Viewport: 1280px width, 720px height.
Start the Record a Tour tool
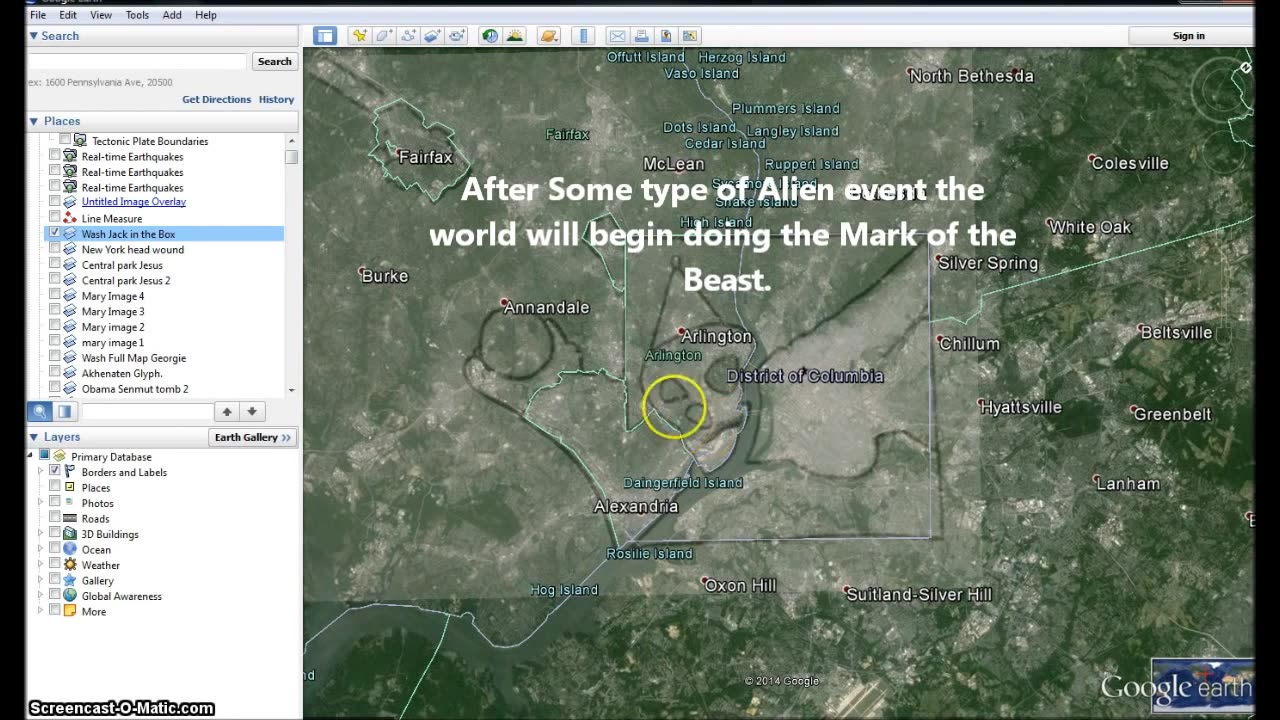pyautogui.click(x=457, y=36)
